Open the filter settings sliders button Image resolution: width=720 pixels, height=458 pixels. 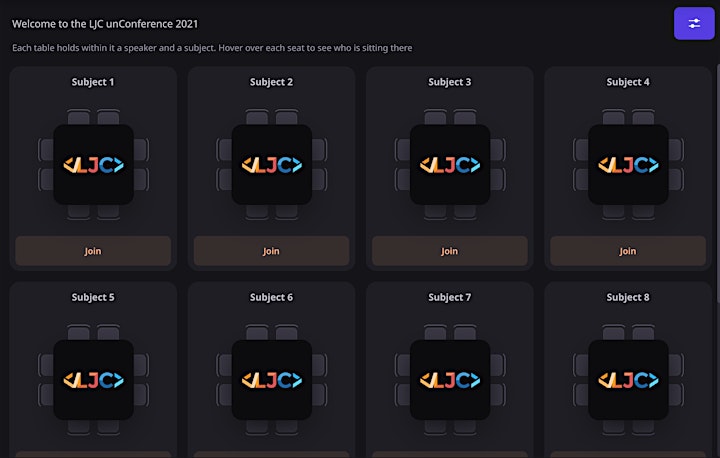point(694,23)
